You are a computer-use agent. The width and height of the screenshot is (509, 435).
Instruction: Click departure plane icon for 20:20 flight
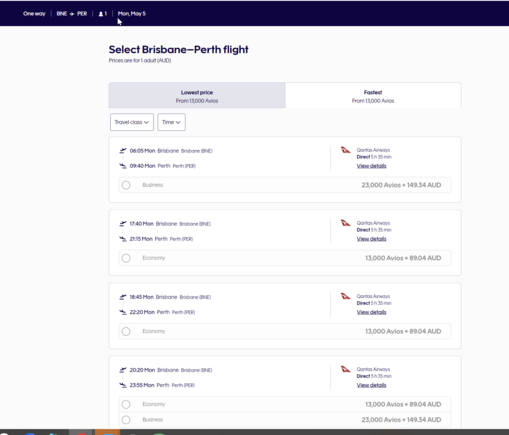click(x=123, y=370)
